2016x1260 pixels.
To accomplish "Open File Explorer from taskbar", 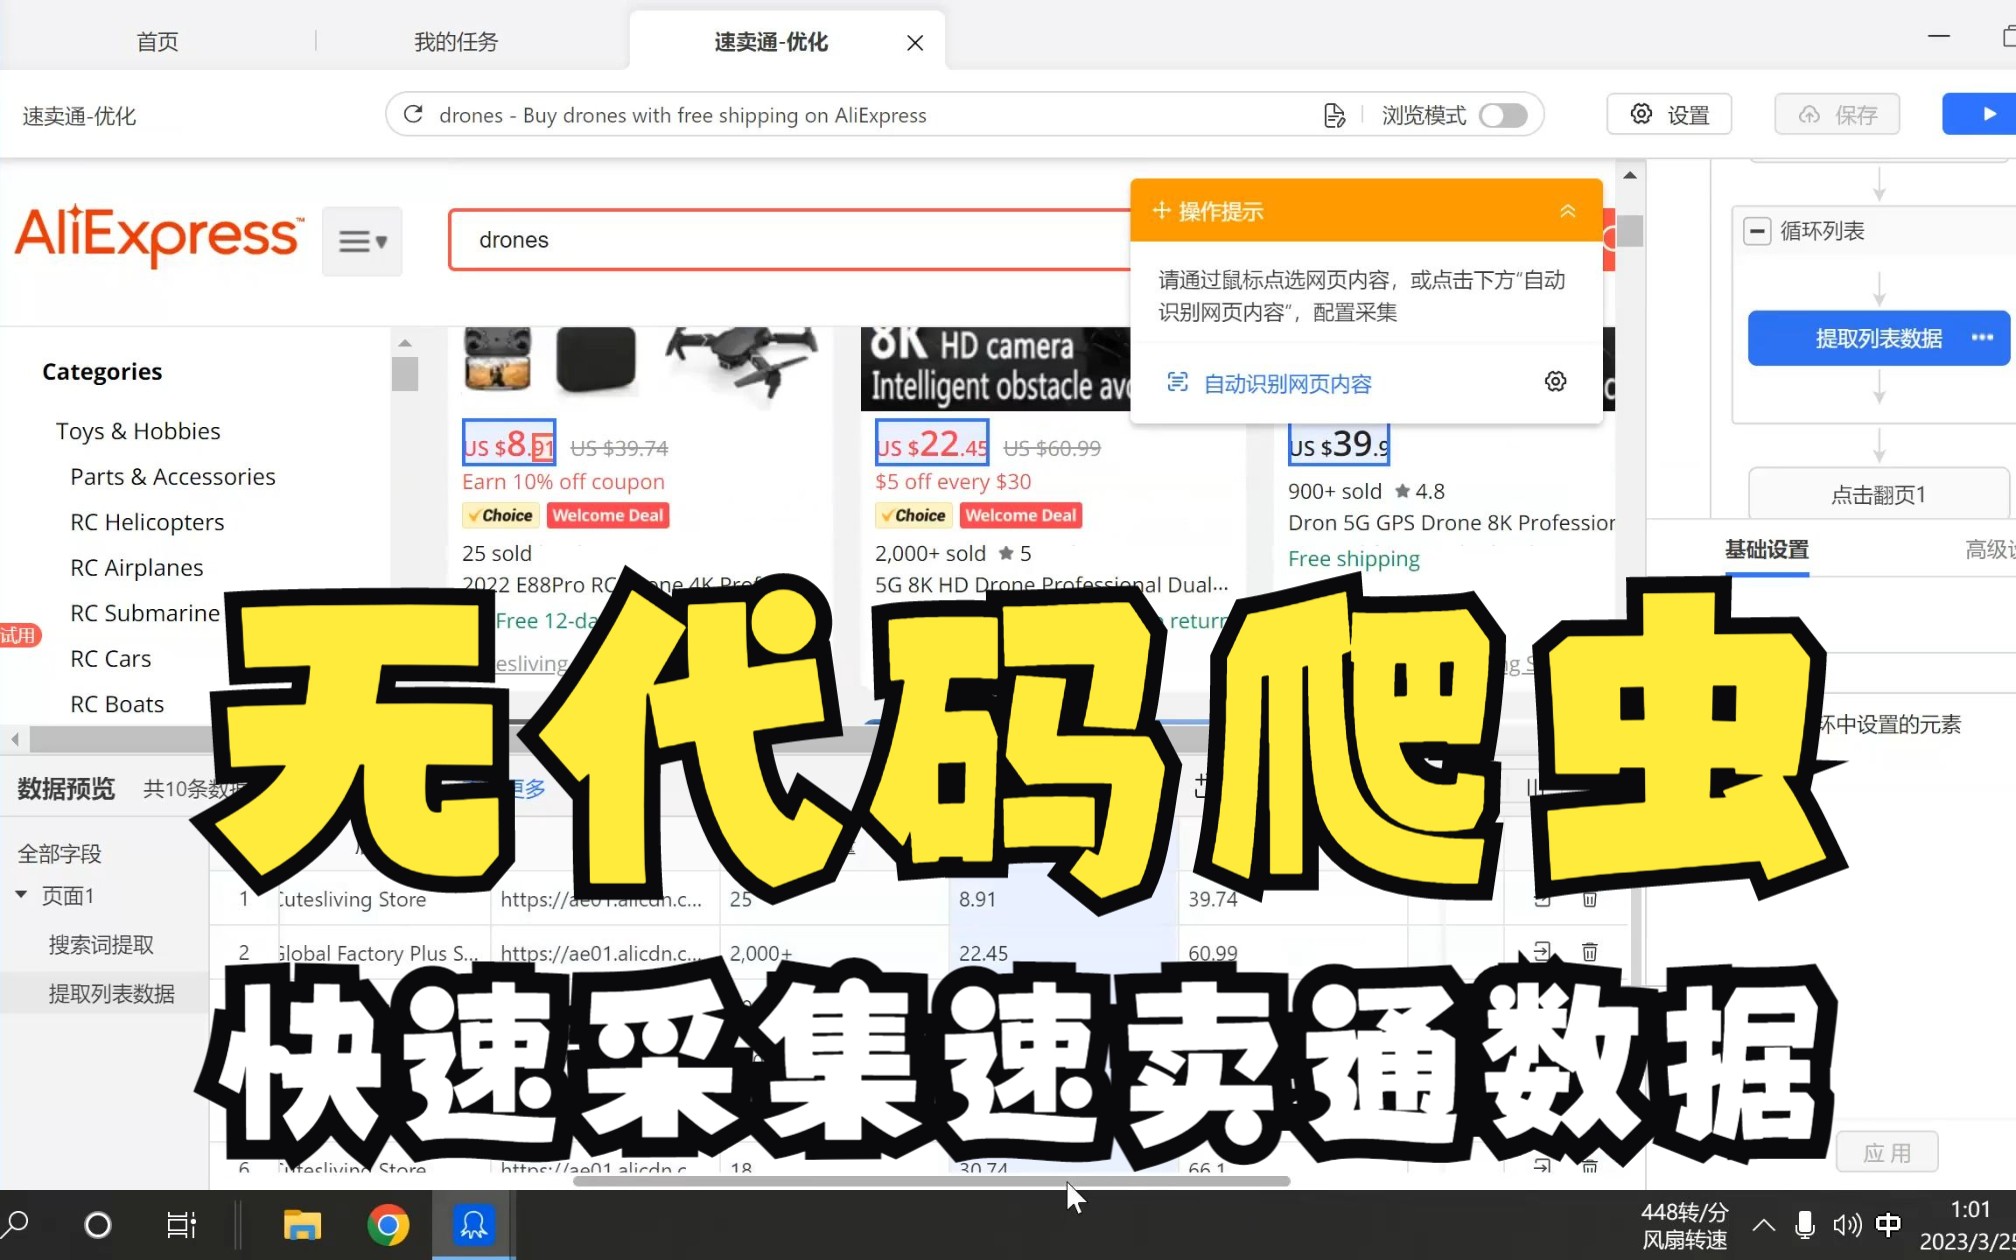I will [301, 1224].
